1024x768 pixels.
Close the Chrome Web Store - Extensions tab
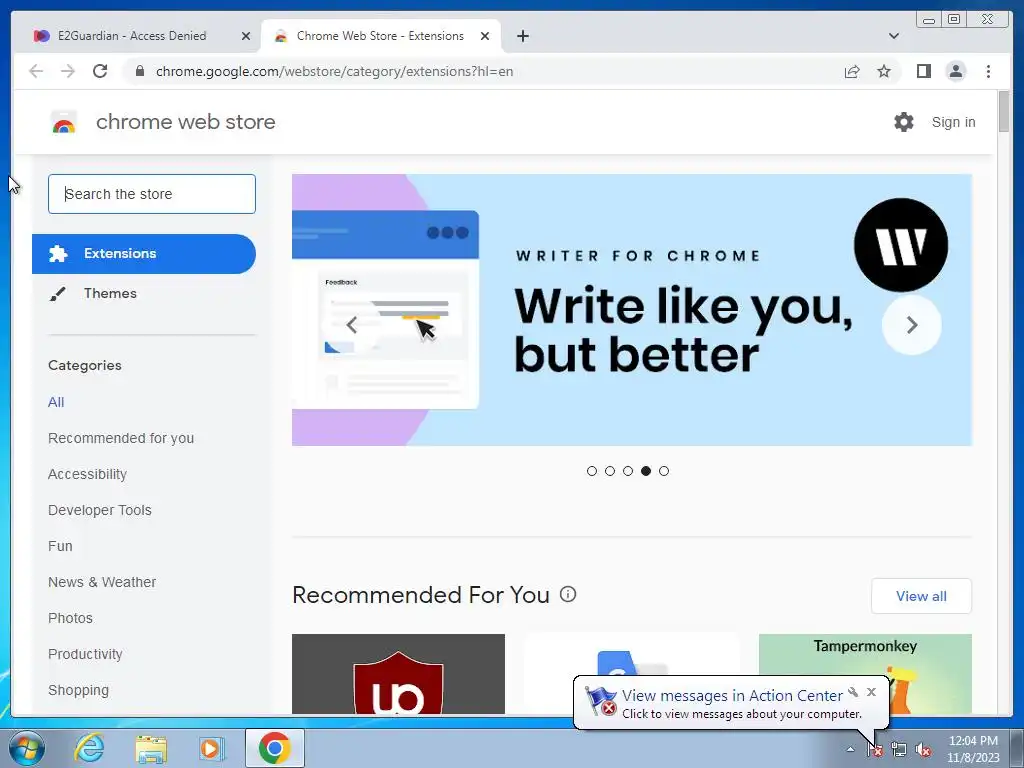485,36
